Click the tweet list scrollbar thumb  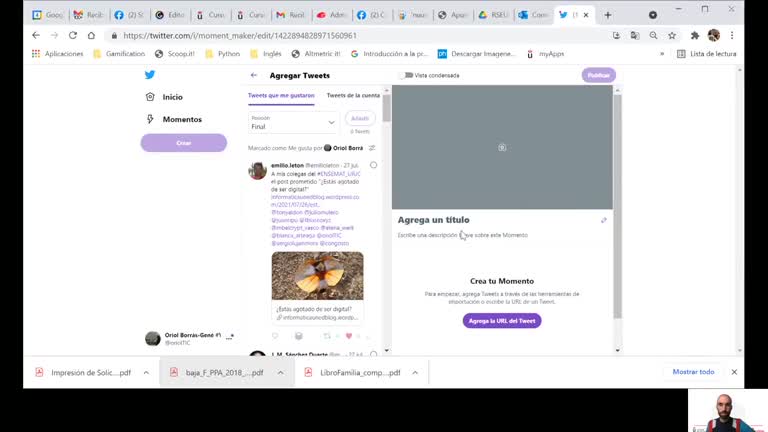tap(386, 108)
